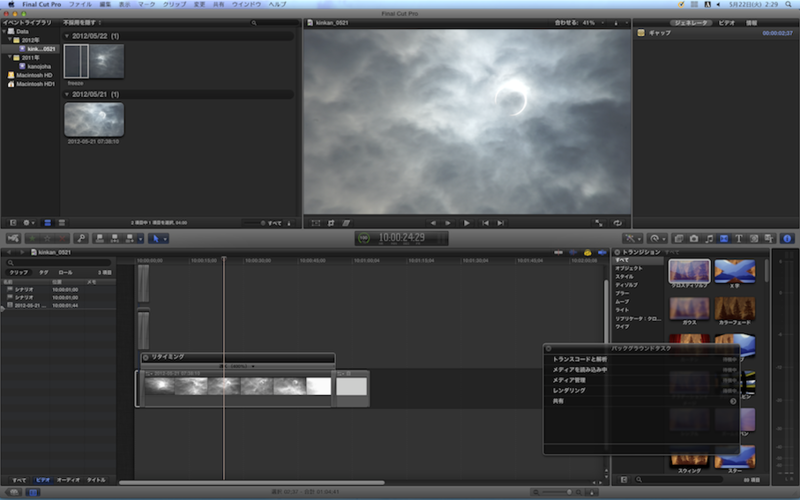
Task: Select the カラーフェード transition thumbnail
Action: [735, 311]
